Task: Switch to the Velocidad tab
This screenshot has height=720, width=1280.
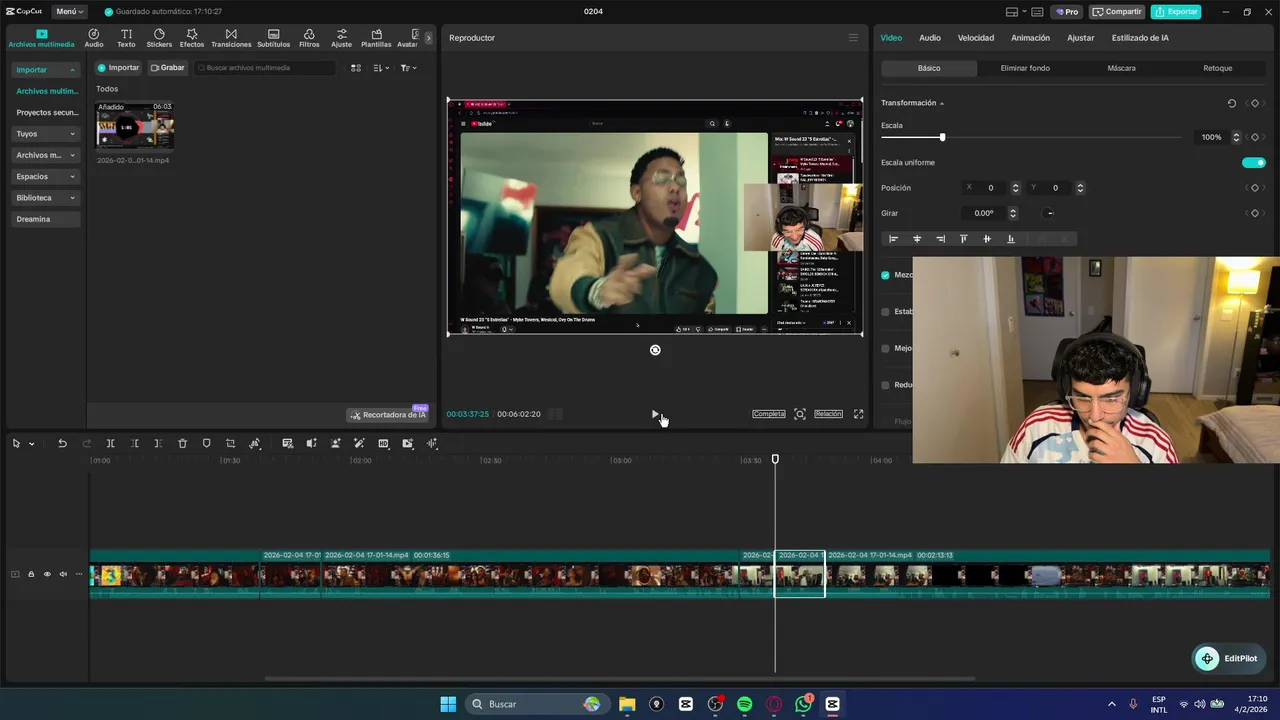Action: (x=976, y=38)
